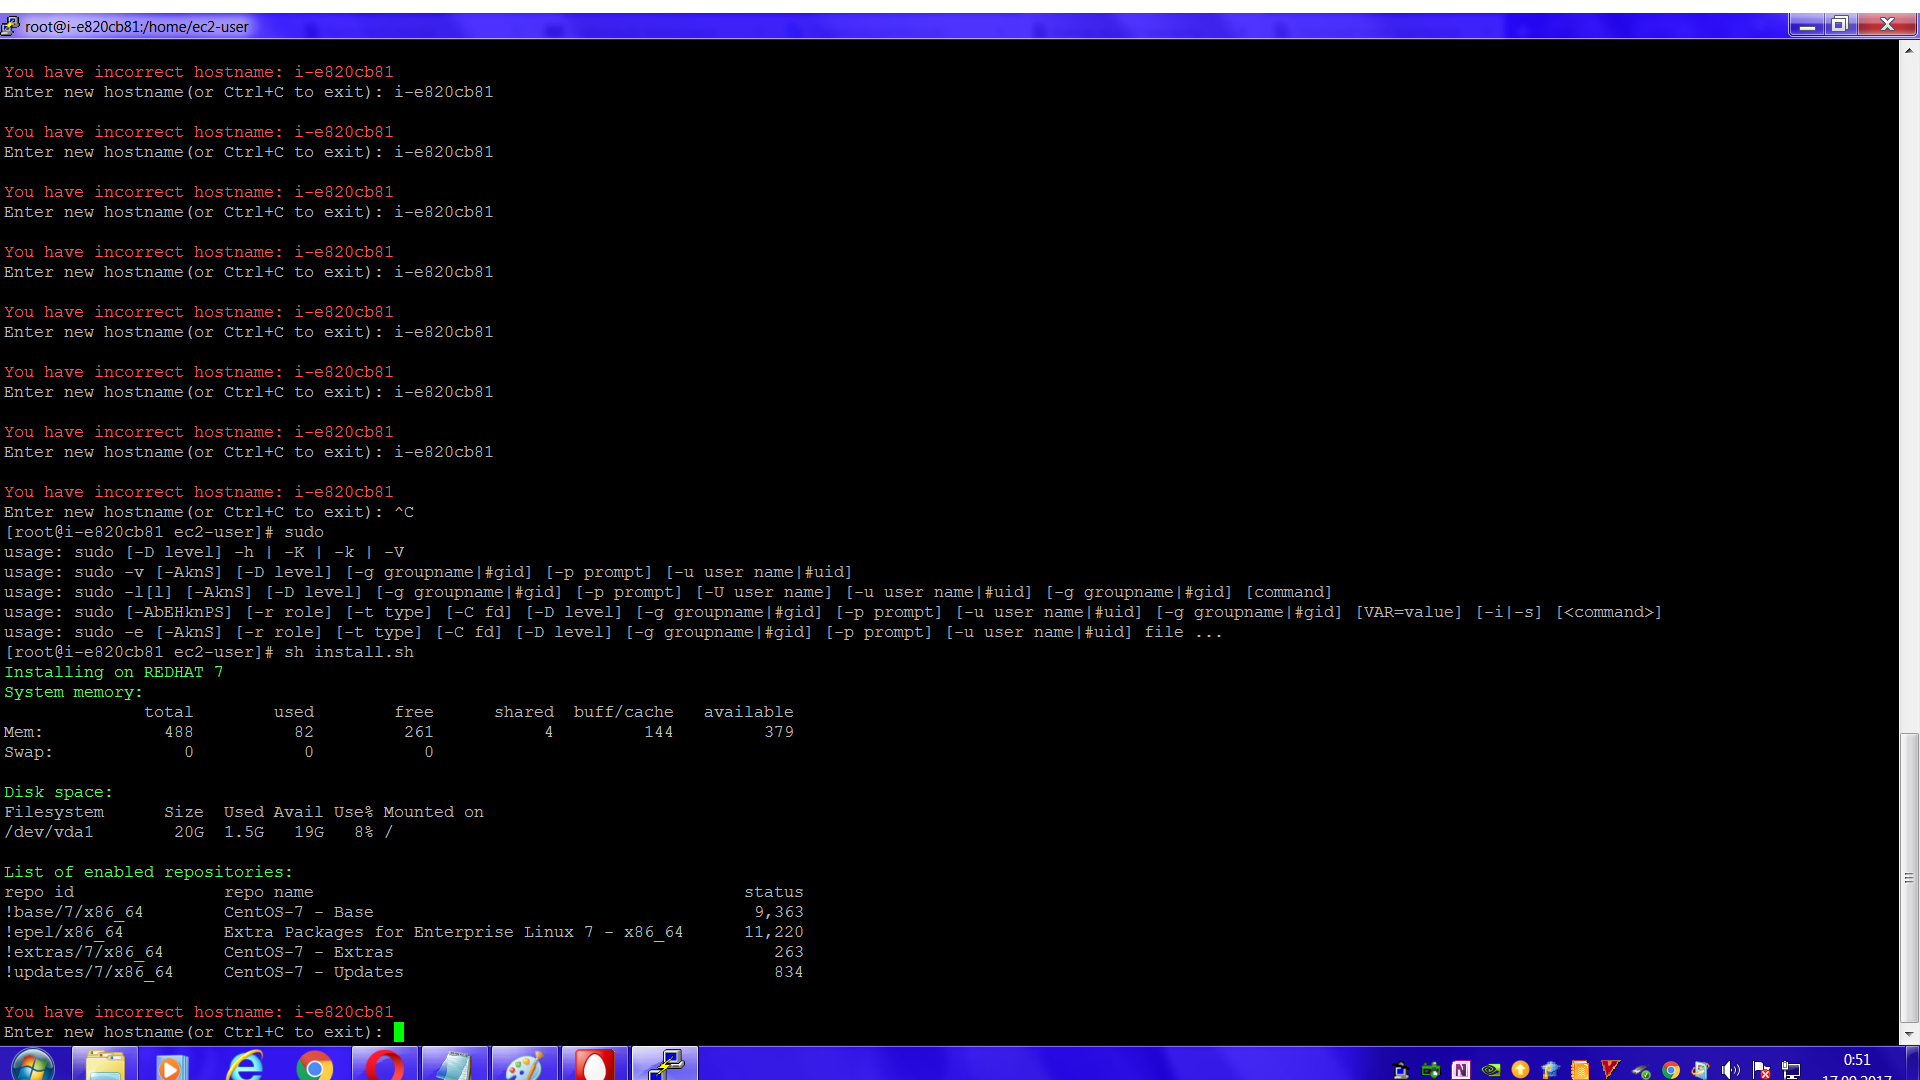
Task: Click the terminal scrollbar thumb
Action: tap(1909, 877)
